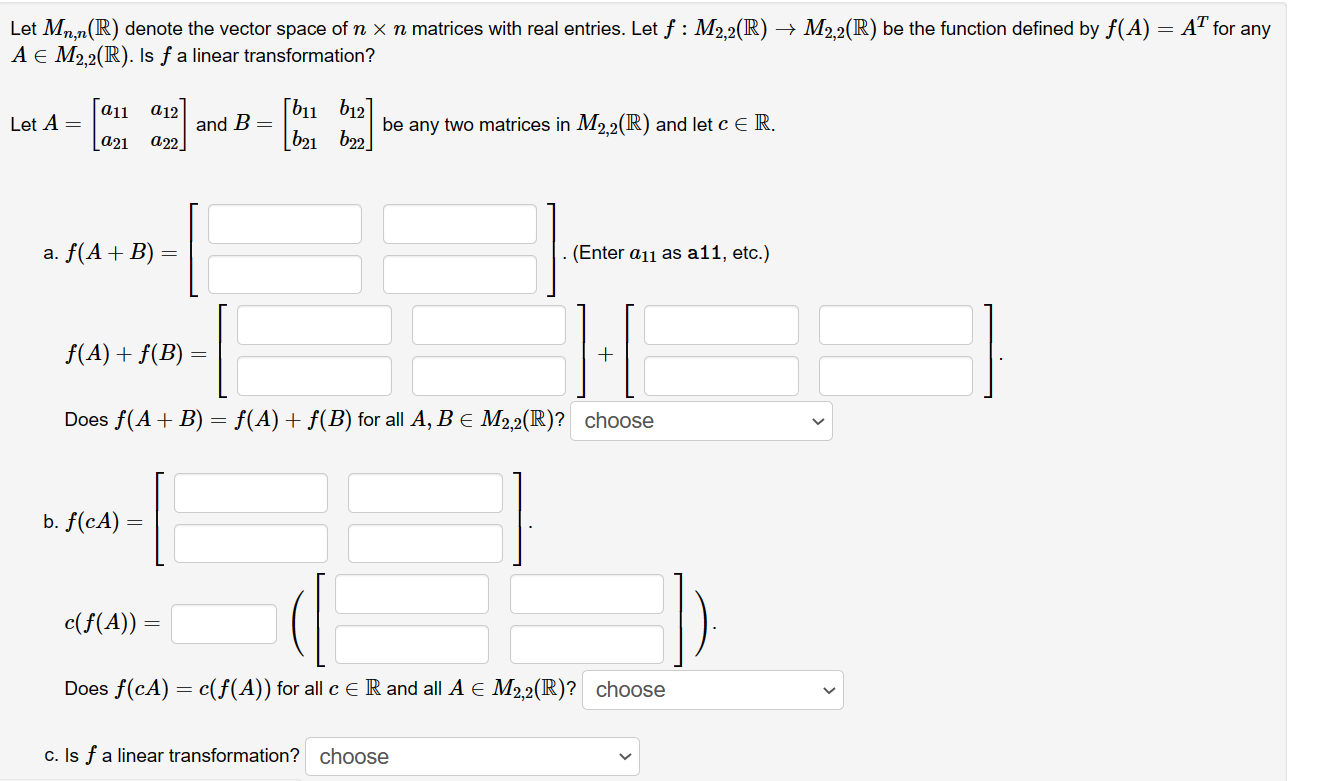
Task: Click the bottom-right entry box of f(A+B)
Action: click(458, 273)
